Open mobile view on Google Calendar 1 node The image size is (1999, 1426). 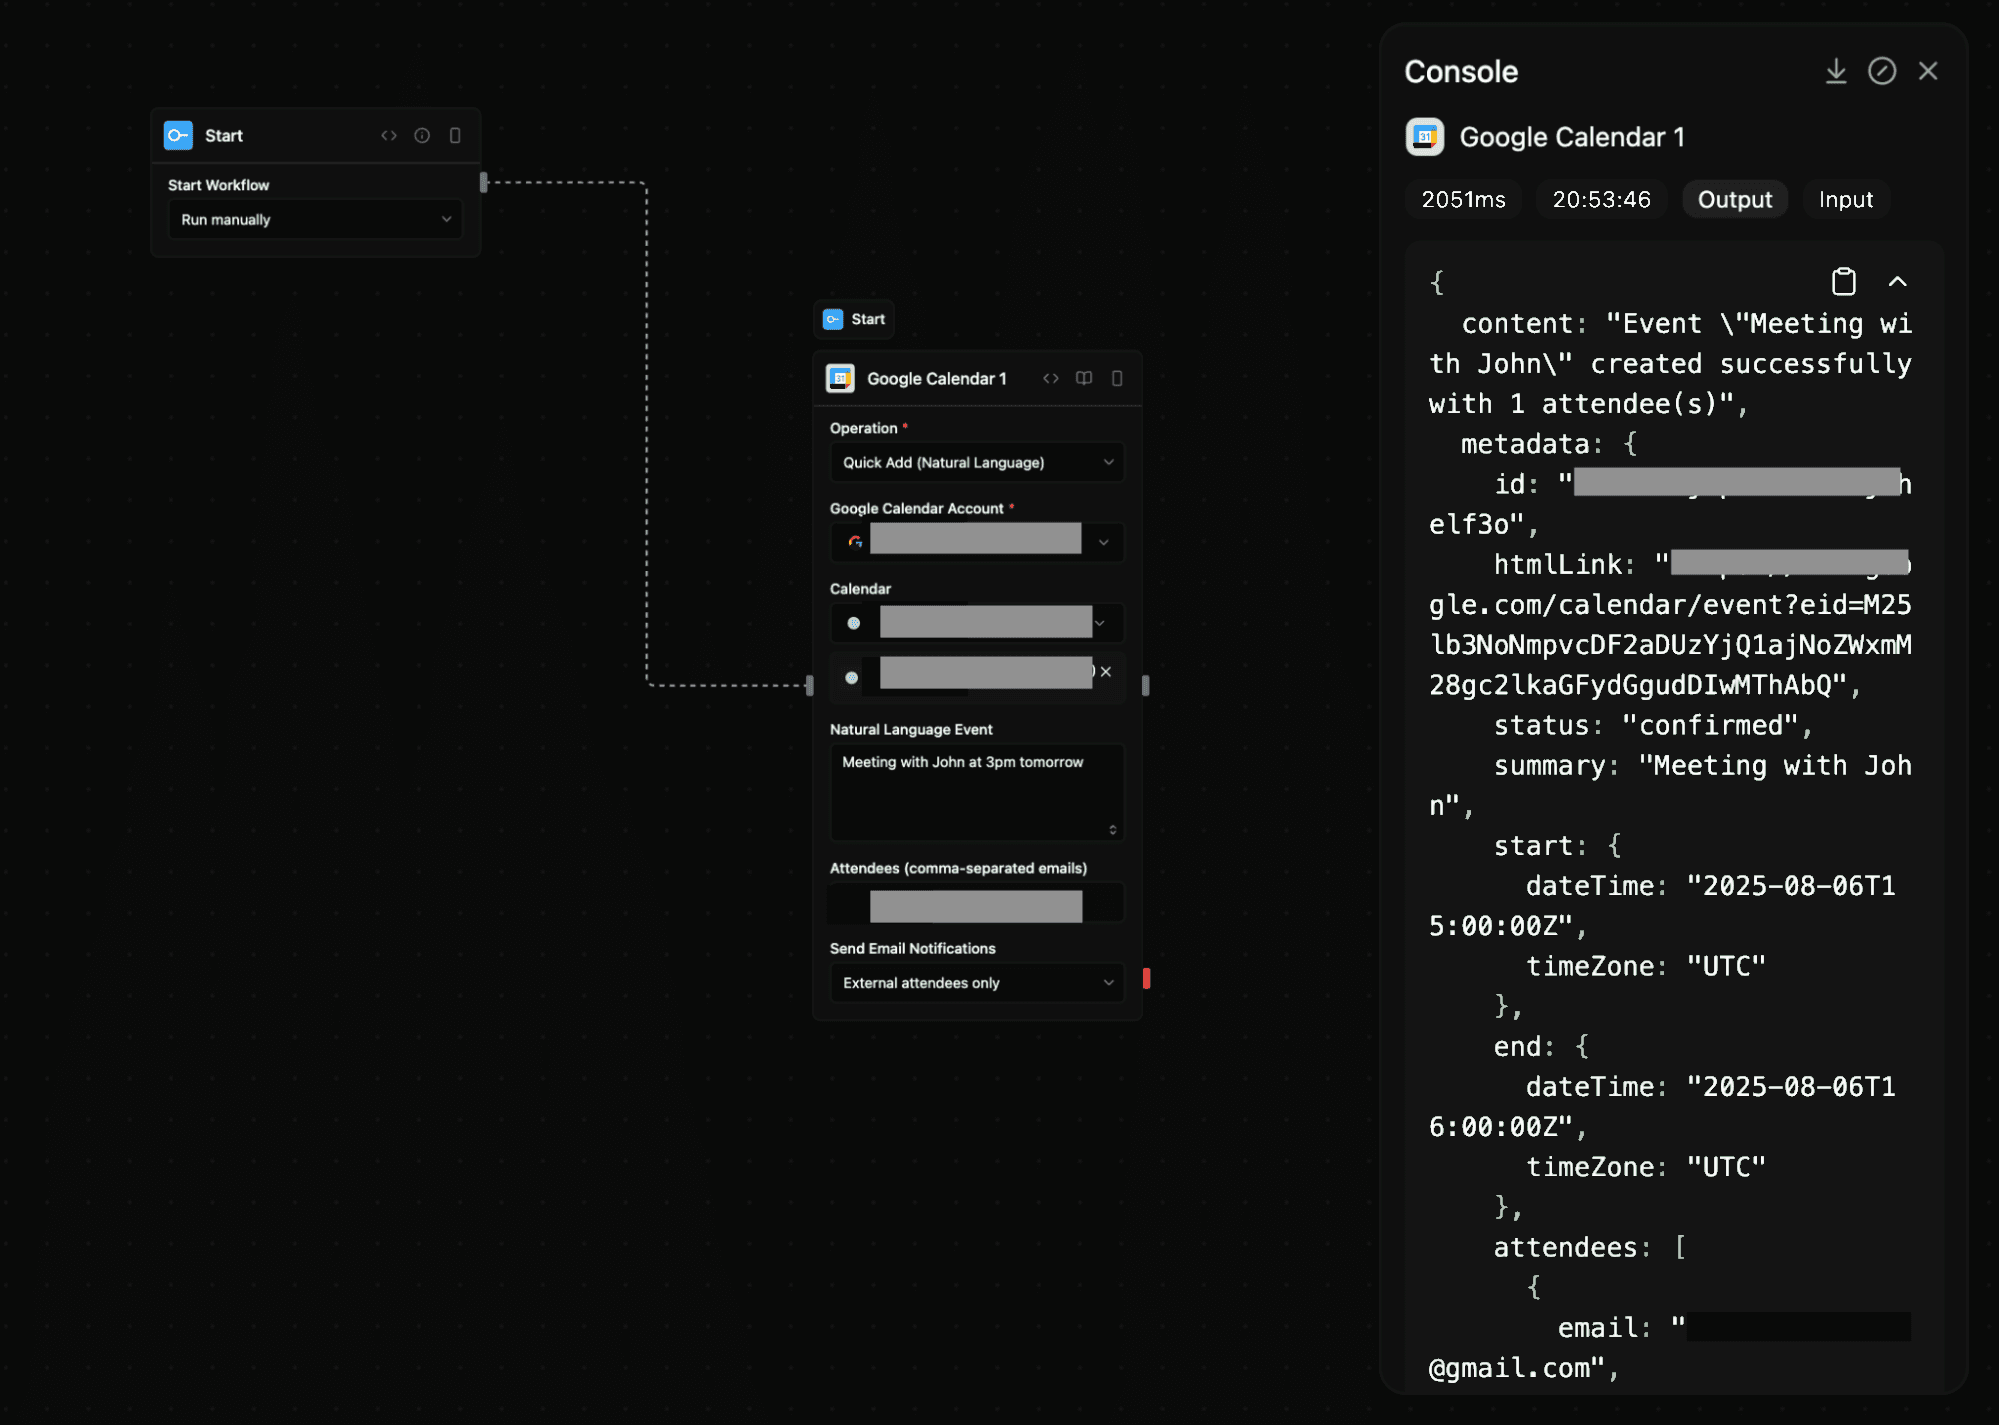point(1117,378)
